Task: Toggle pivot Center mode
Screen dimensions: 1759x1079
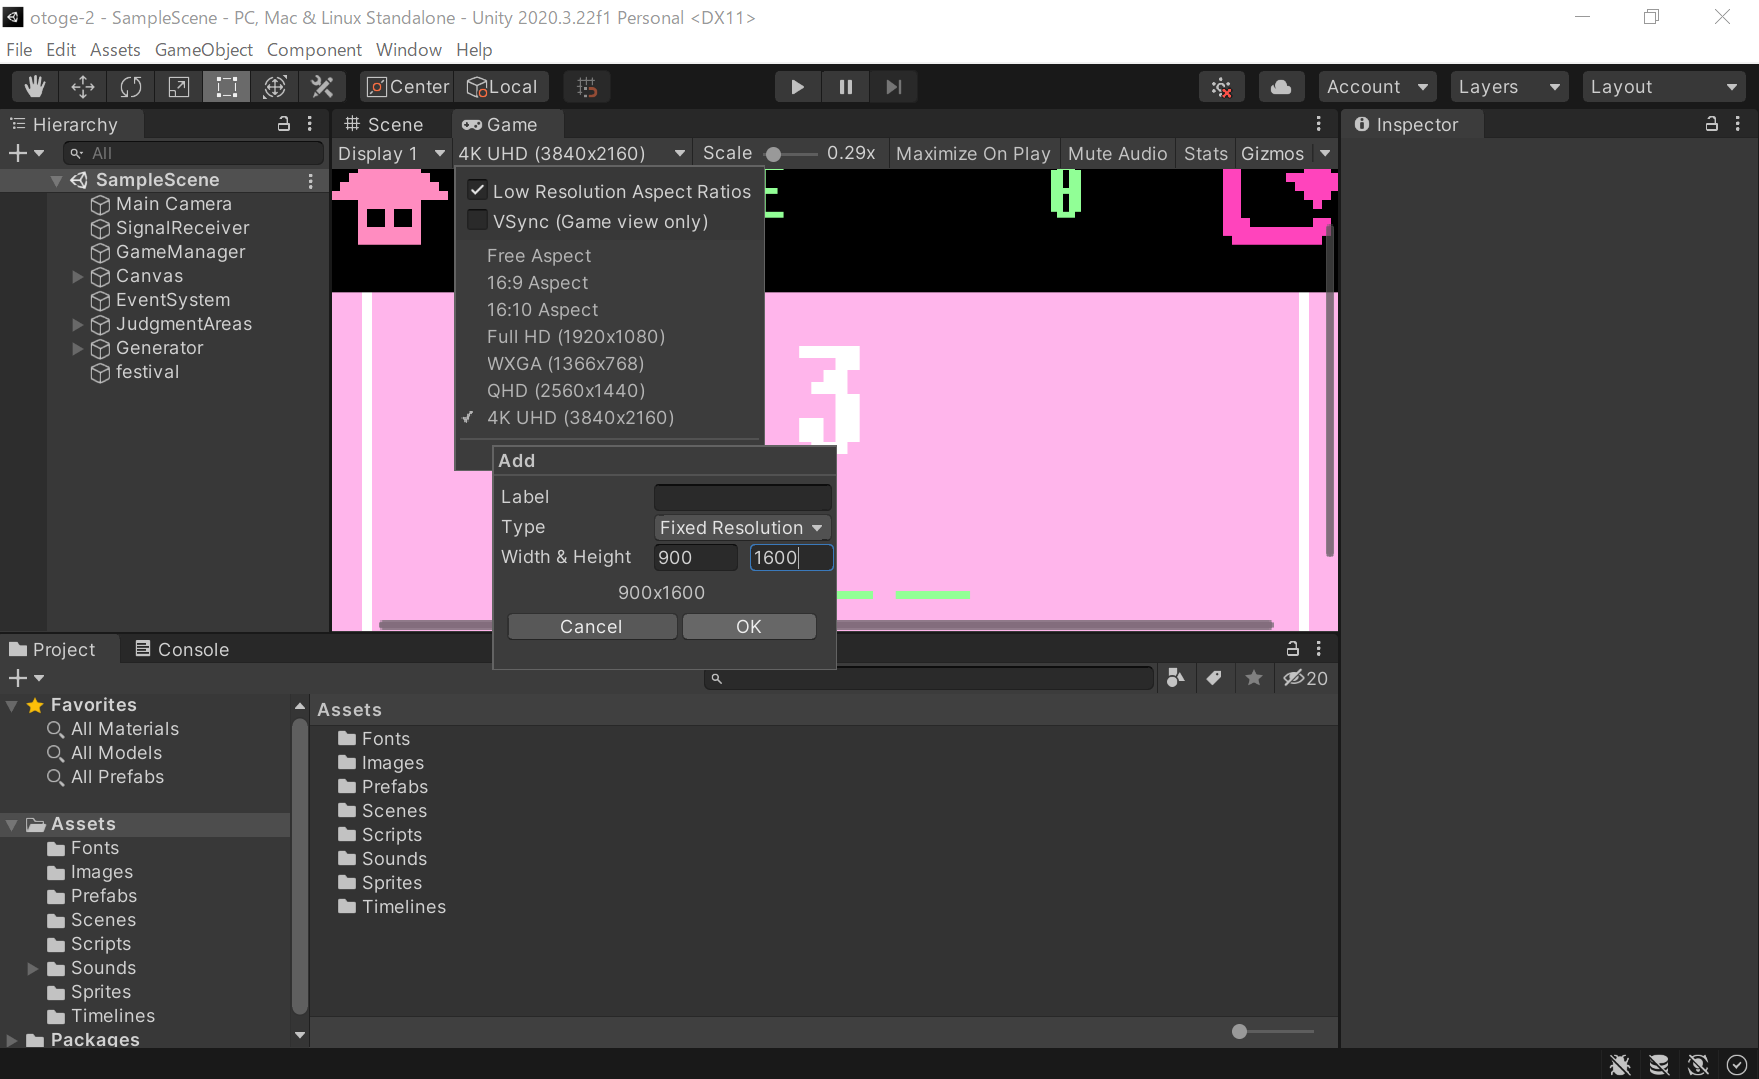Action: point(408,87)
